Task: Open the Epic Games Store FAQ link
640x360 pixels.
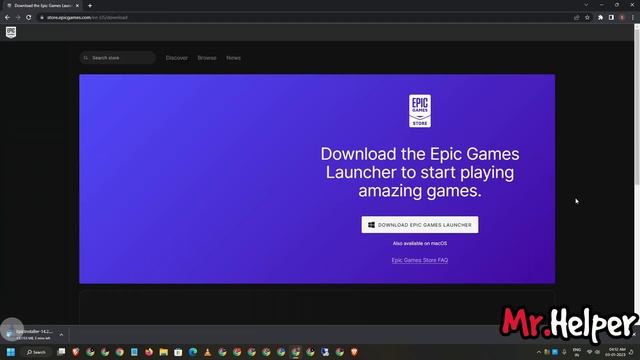Action: click(420, 260)
